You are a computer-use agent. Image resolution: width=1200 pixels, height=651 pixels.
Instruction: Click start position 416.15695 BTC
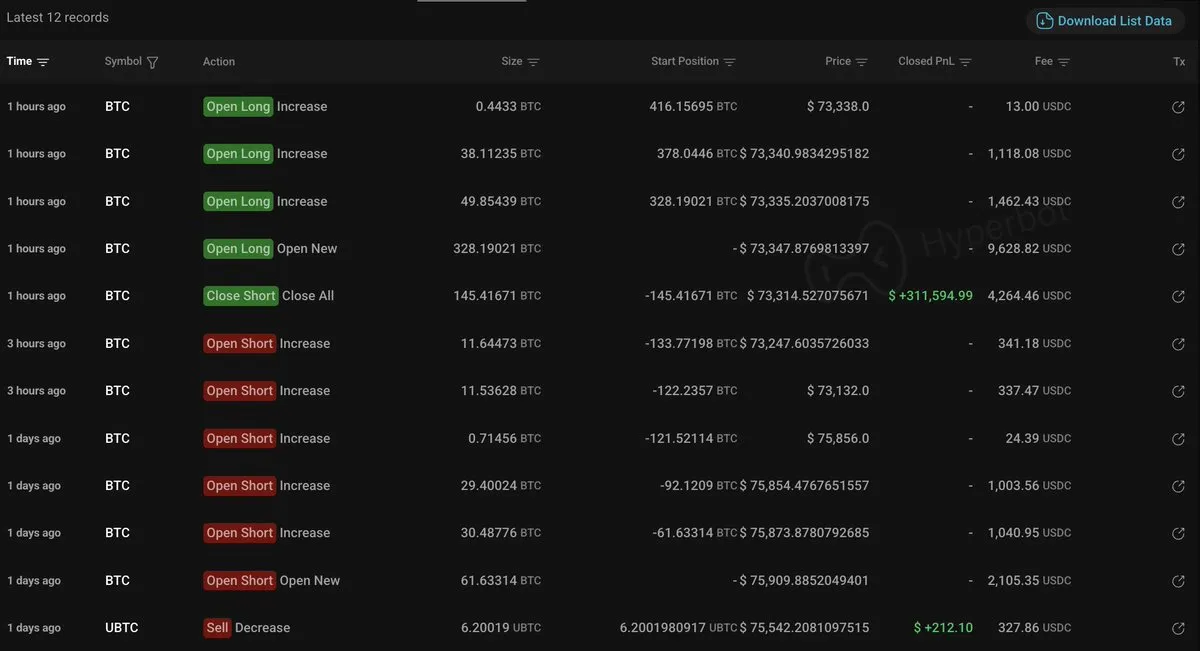[693, 107]
